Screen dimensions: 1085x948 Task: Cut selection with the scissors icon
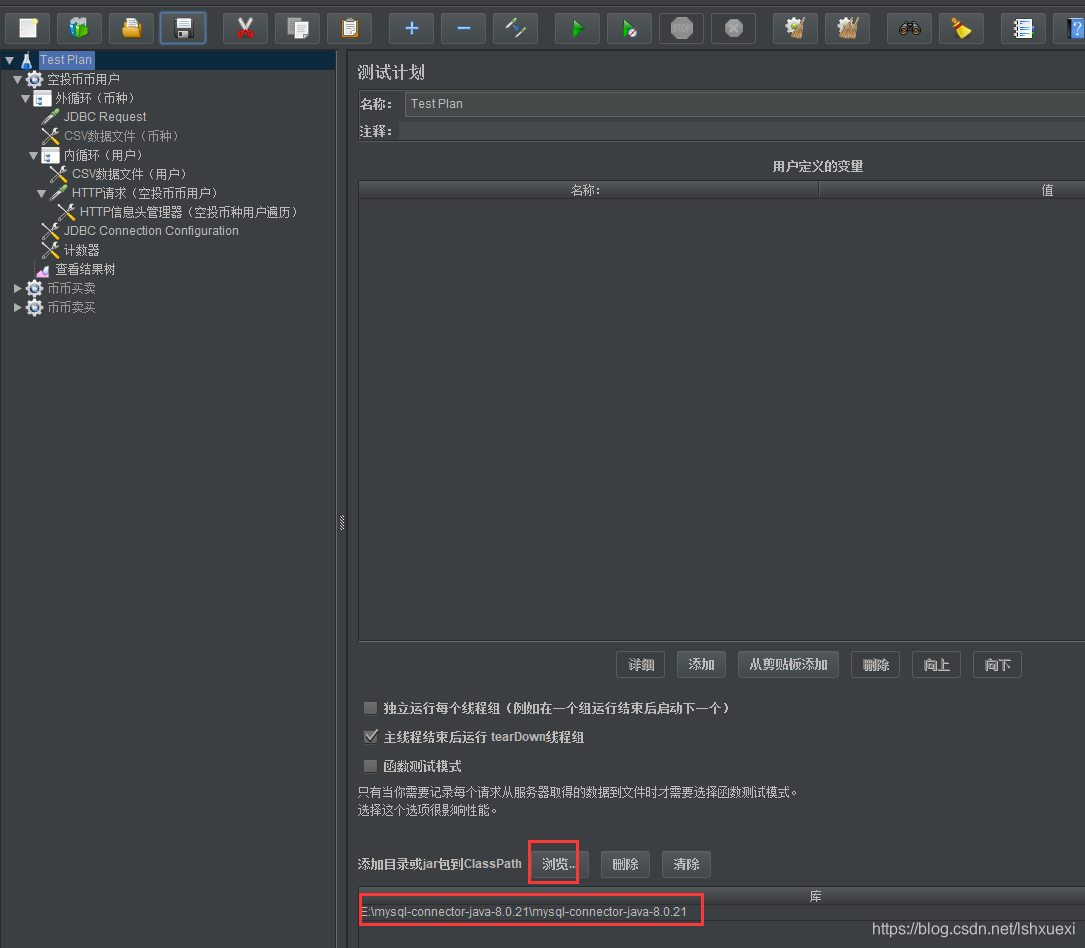click(245, 28)
